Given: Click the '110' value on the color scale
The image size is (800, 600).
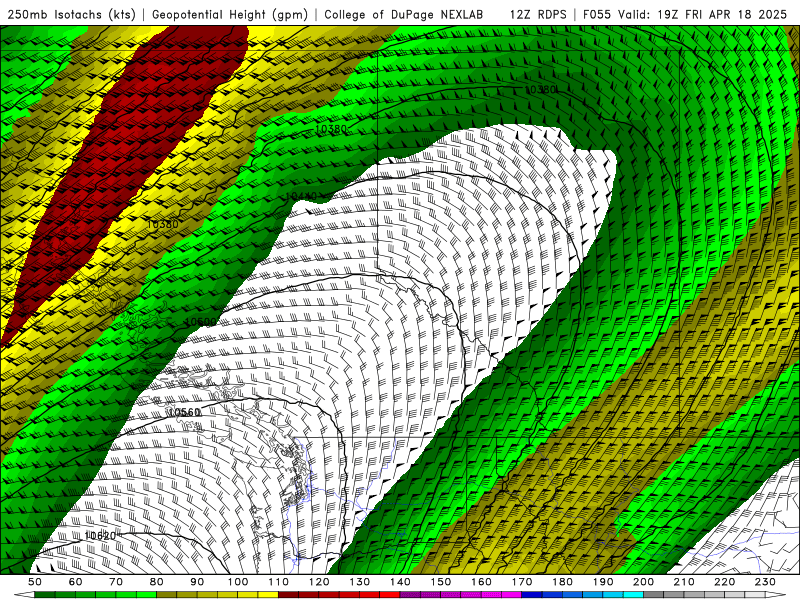Looking at the screenshot, I should click(278, 582).
